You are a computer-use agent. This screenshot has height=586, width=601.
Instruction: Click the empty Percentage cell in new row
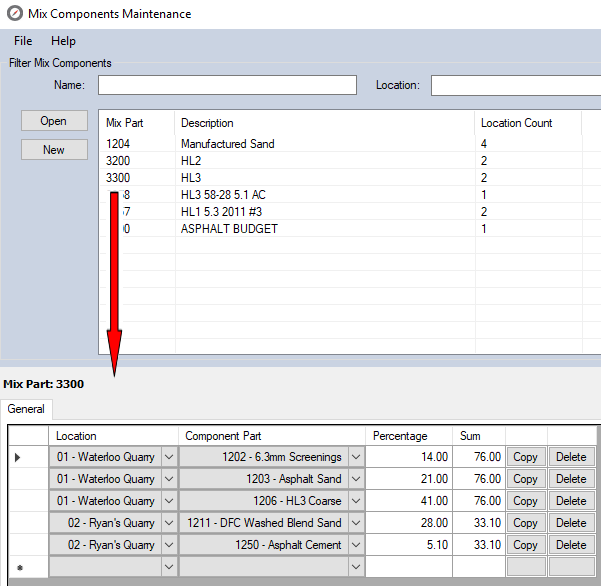[409, 566]
